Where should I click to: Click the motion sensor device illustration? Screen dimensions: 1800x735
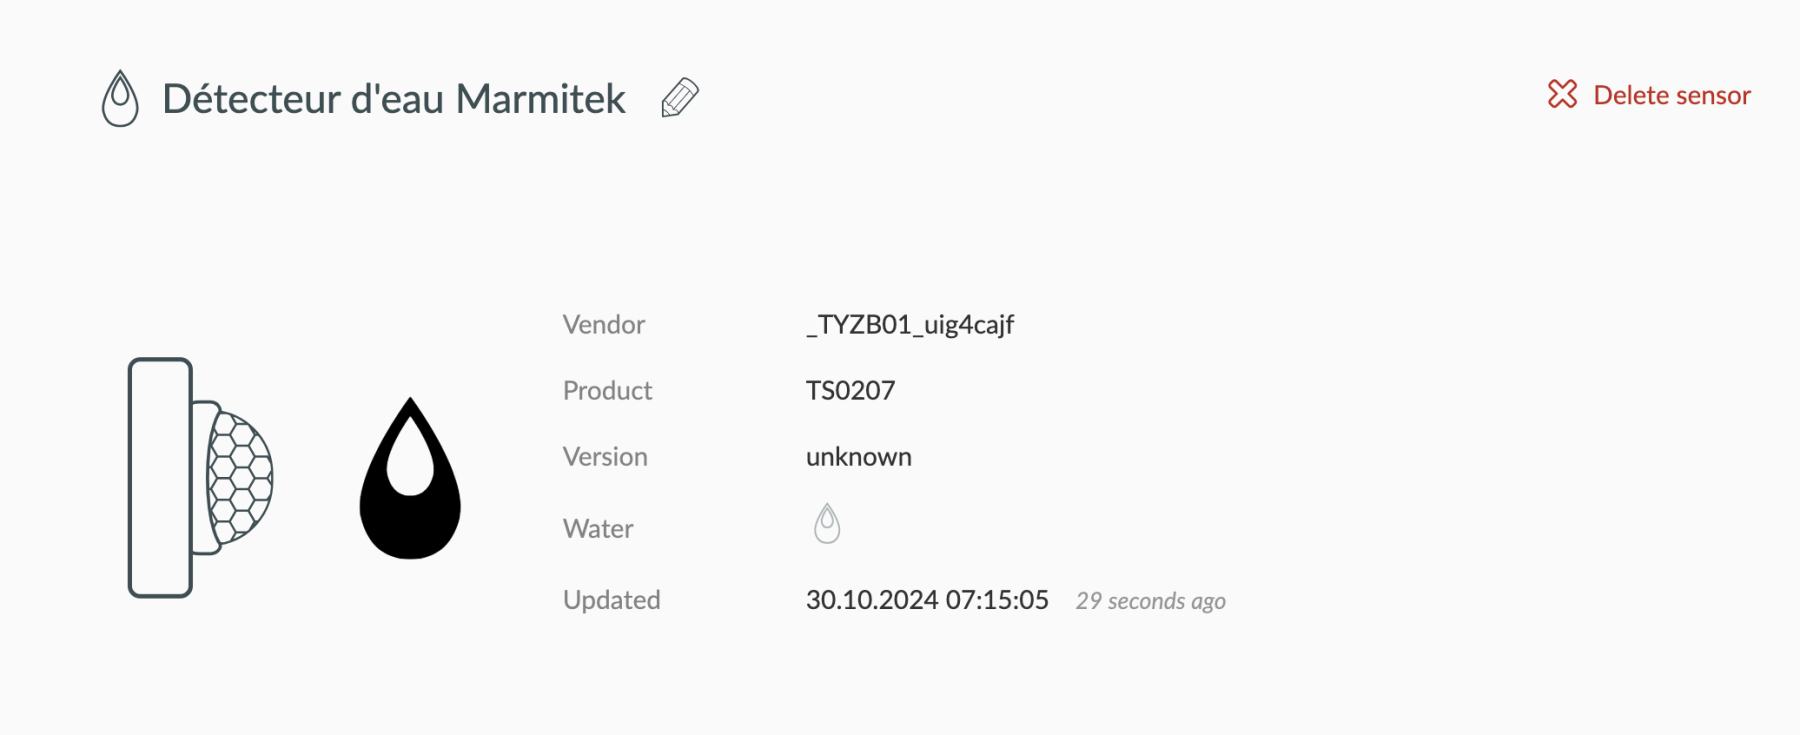pyautogui.click(x=200, y=478)
